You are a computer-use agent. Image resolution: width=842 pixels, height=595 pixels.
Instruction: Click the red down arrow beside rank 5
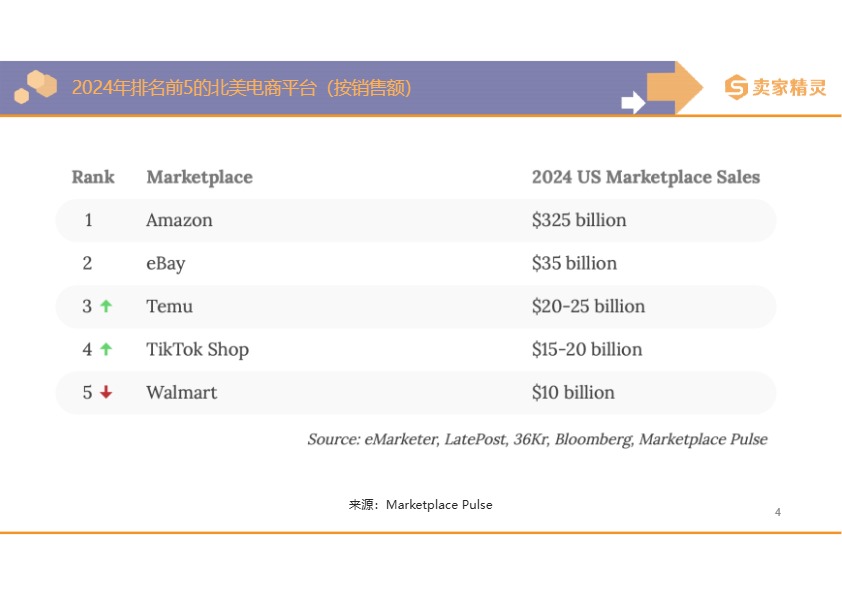(x=106, y=392)
